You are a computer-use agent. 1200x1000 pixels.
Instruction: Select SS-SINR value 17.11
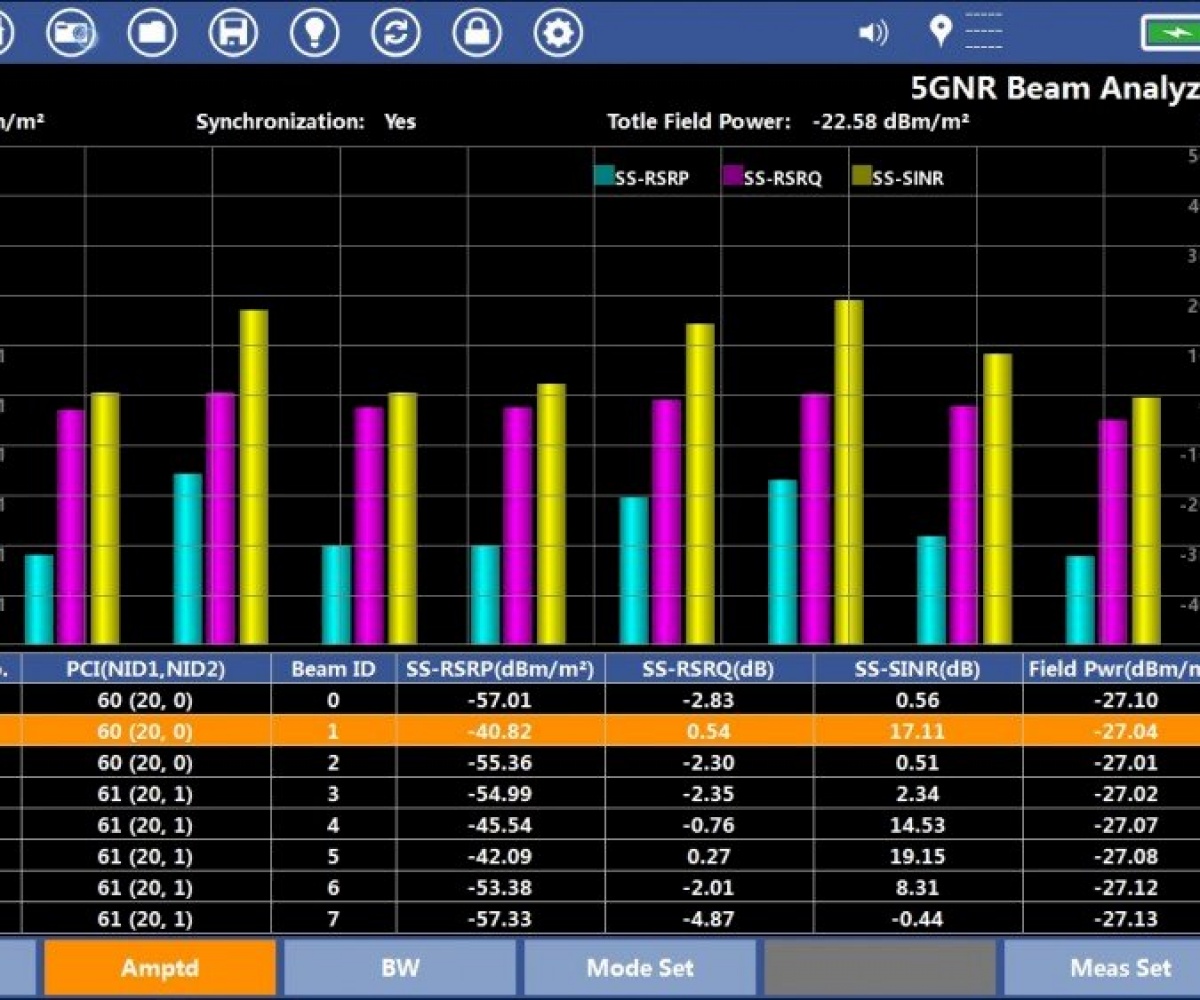[918, 731]
